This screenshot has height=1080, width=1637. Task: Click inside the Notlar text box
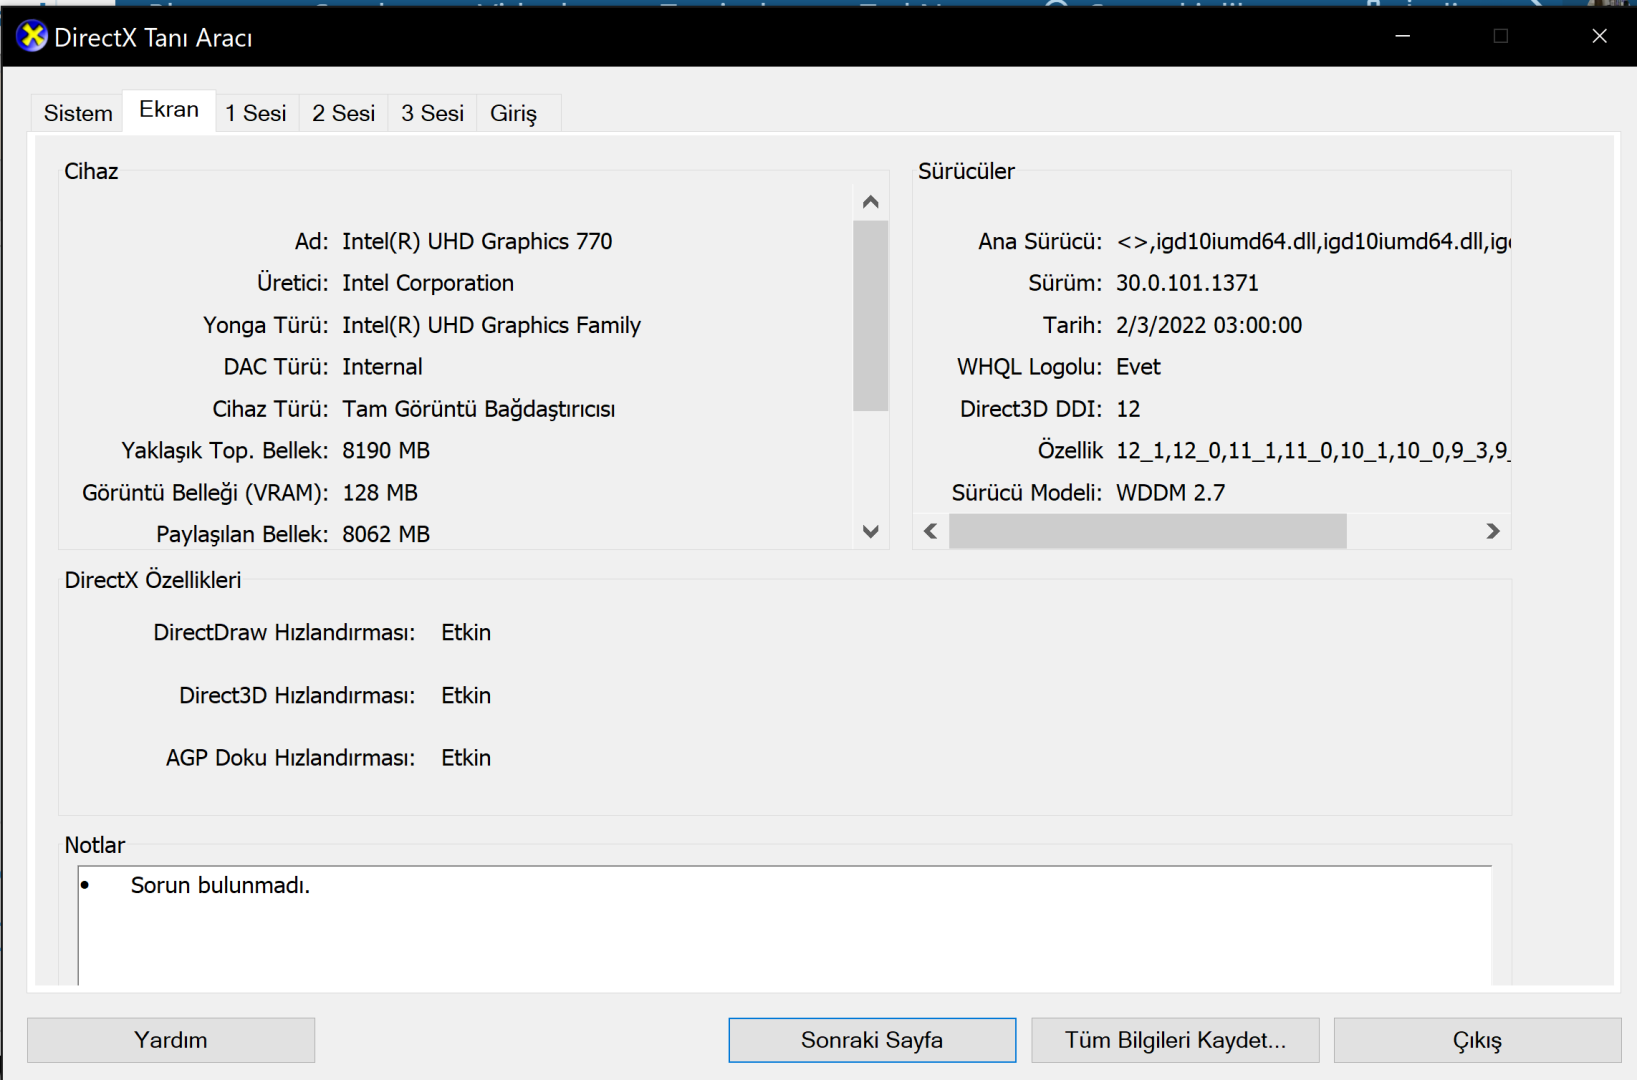point(785,926)
